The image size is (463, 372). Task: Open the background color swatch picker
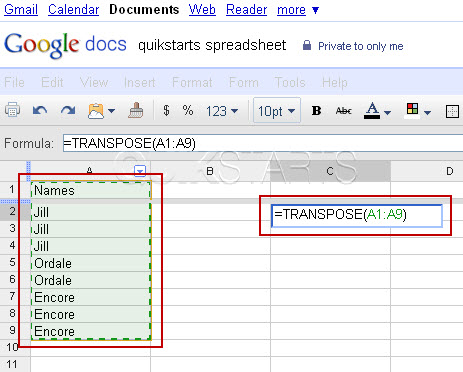418,111
